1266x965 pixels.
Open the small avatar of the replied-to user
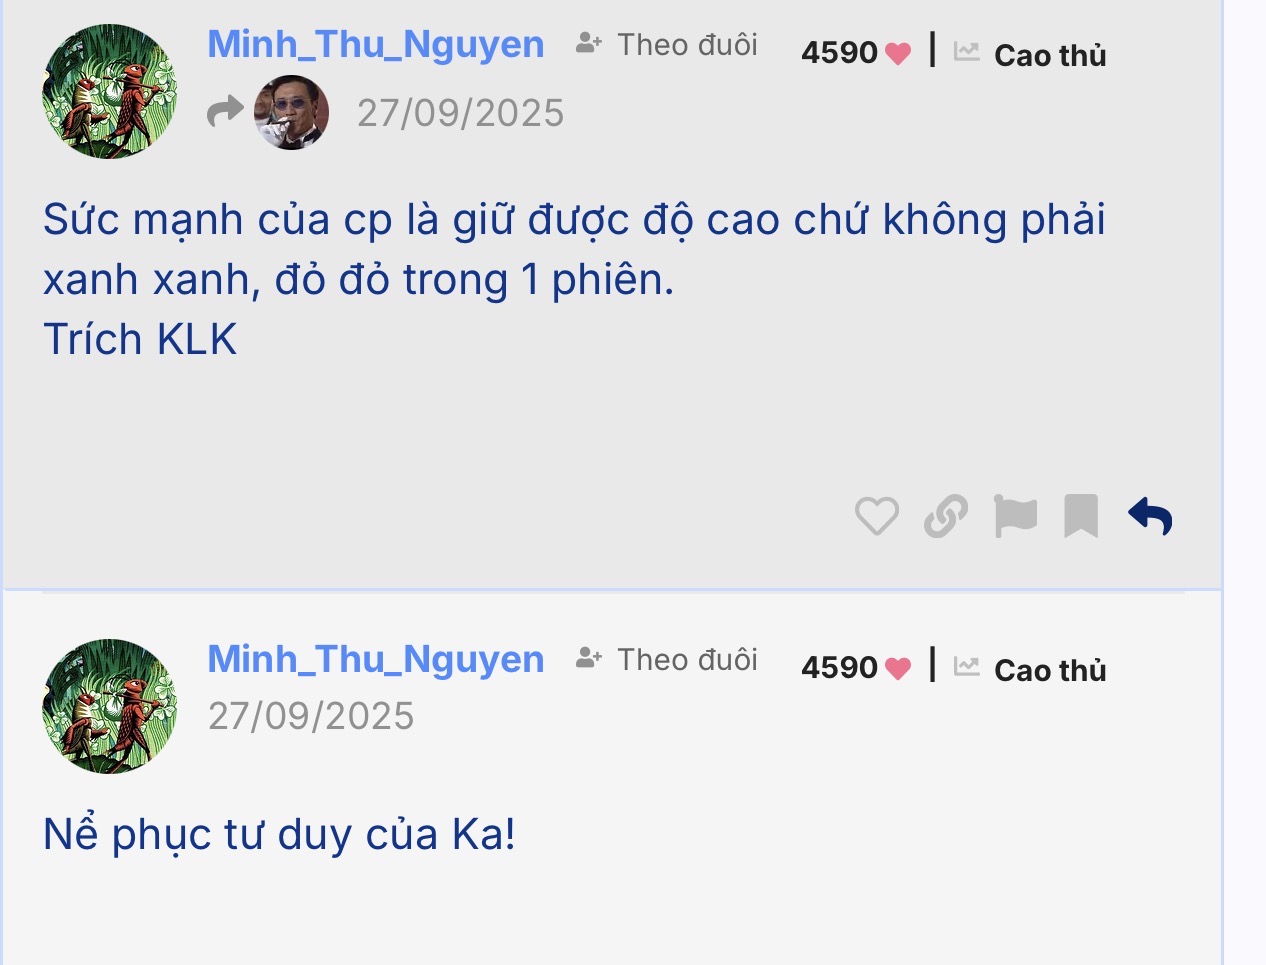[291, 112]
